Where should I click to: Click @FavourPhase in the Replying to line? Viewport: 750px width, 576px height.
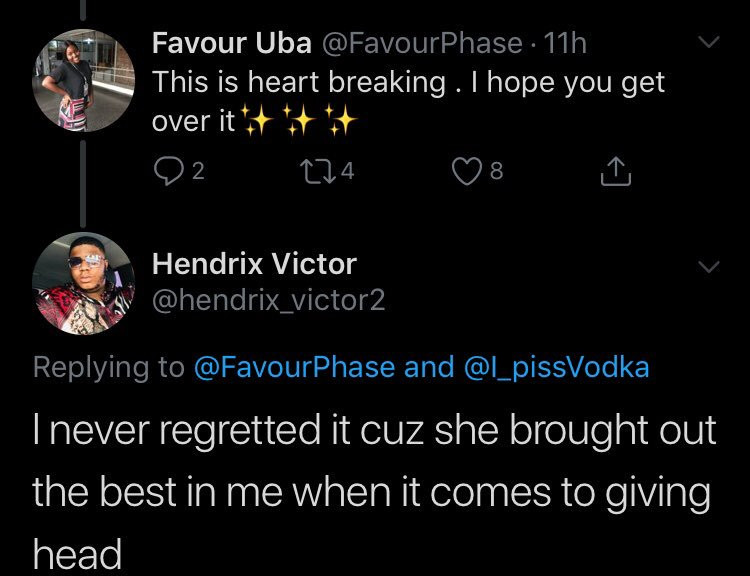[293, 367]
